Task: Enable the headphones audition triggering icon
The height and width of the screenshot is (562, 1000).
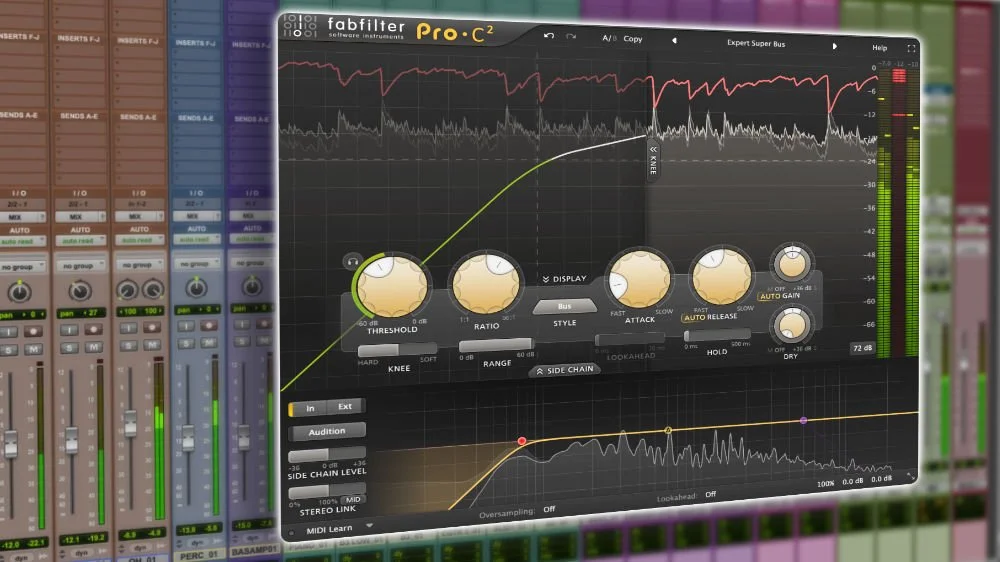Action: point(352,261)
